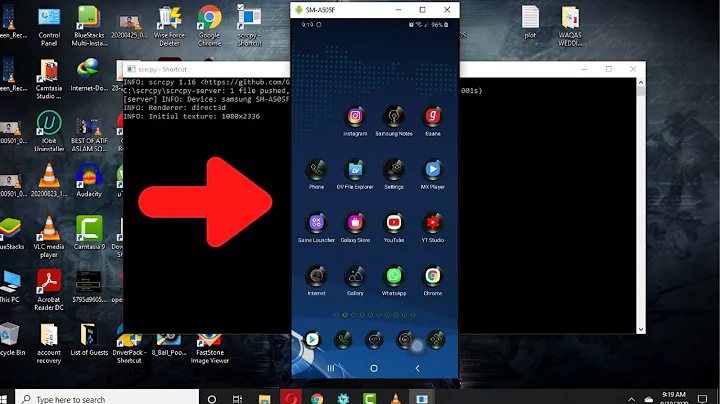Select WAQAS WEDDI... folder on desktop
Image resolution: width=720 pixels, height=404 pixels.
point(570,26)
